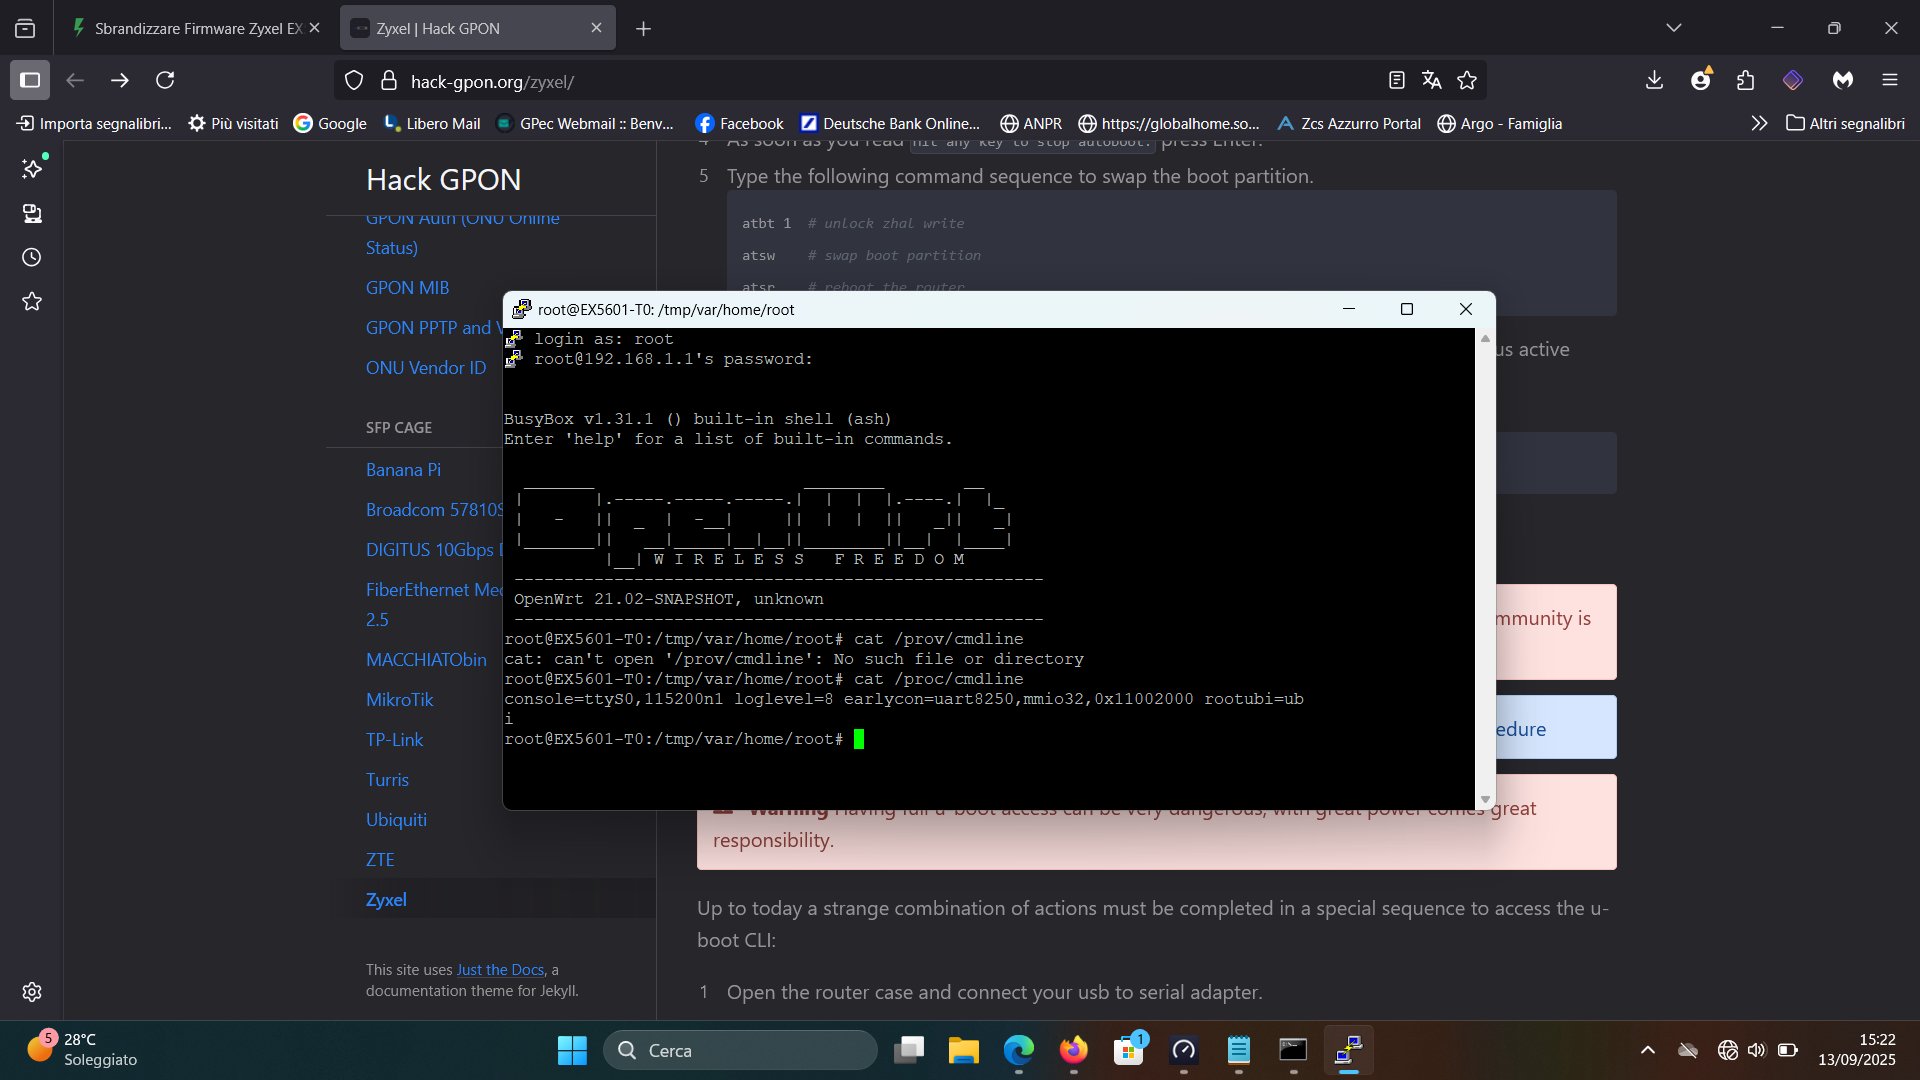
Task: Toggle the sidebar visibility button
Action: point(30,80)
